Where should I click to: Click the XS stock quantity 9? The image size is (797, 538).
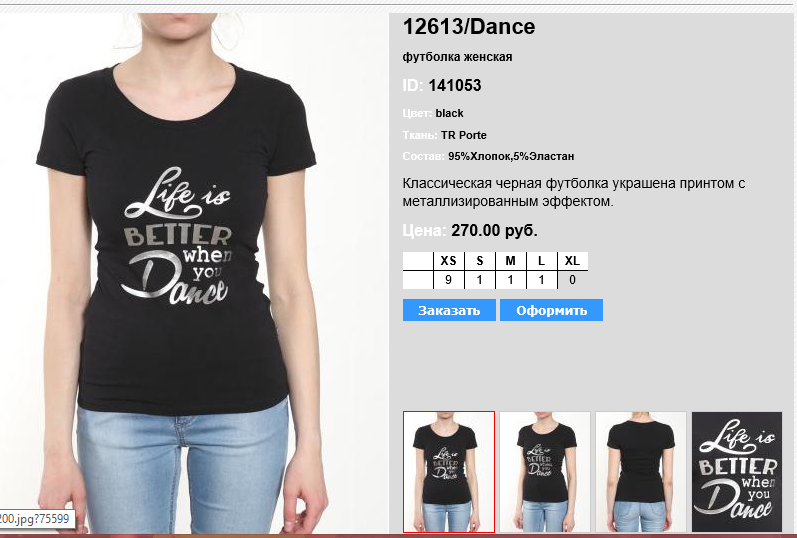(448, 280)
